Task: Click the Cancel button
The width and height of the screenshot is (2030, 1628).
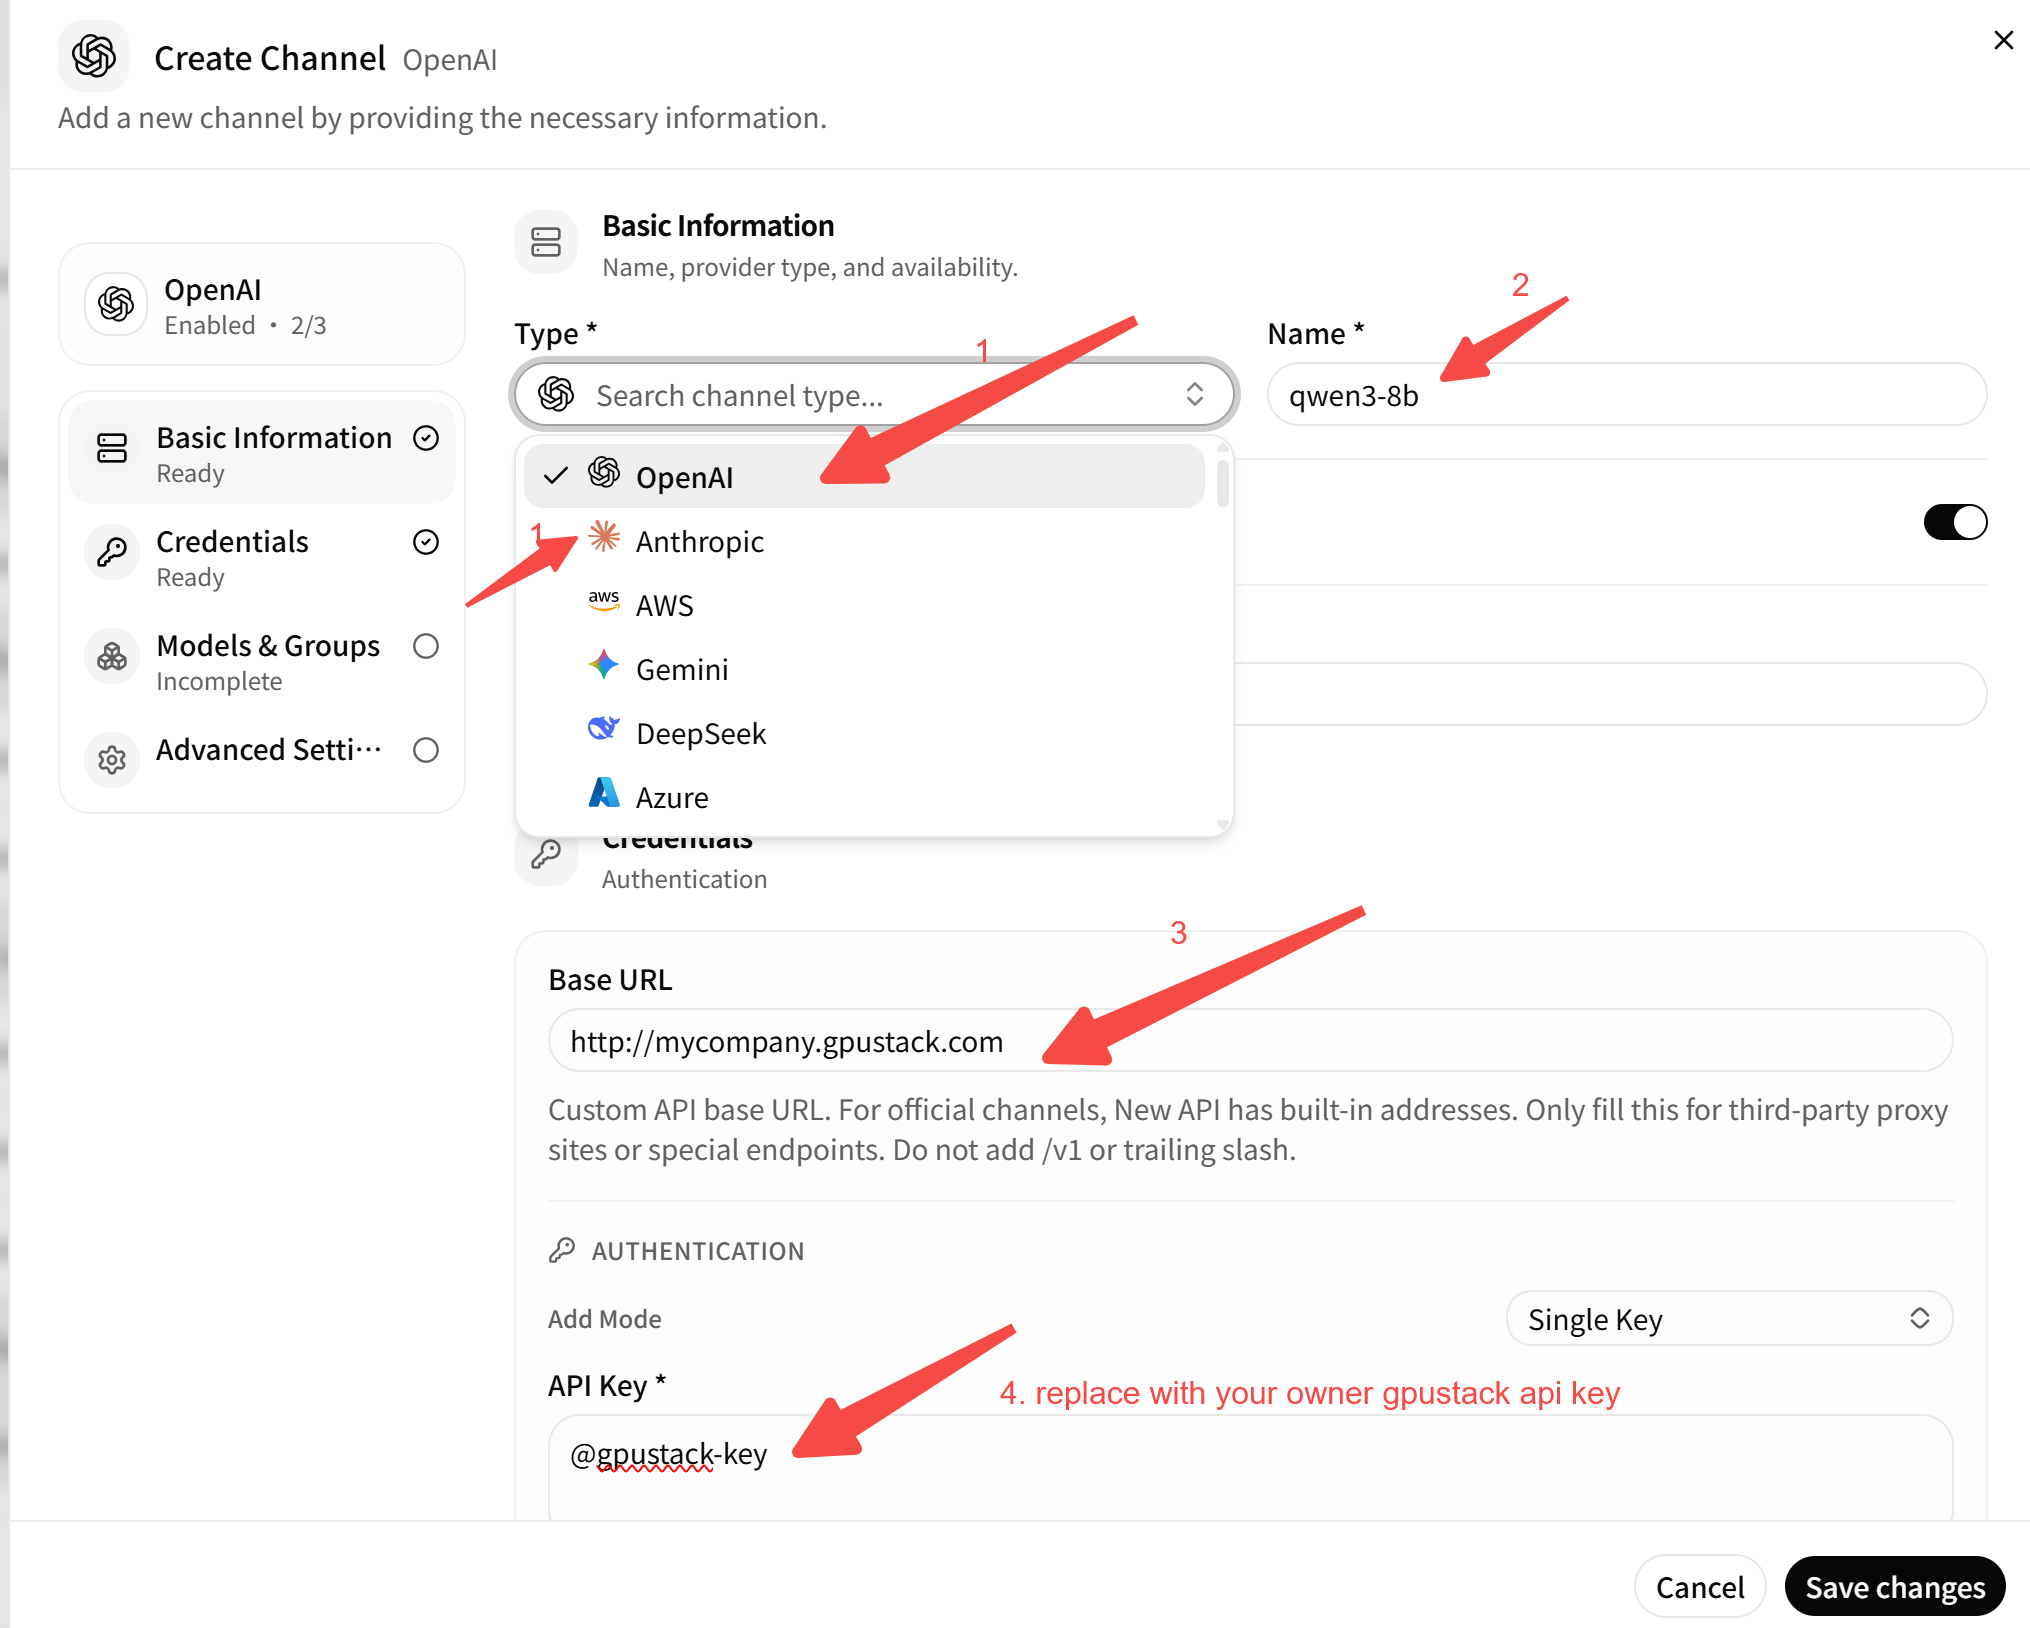Action: [1700, 1586]
